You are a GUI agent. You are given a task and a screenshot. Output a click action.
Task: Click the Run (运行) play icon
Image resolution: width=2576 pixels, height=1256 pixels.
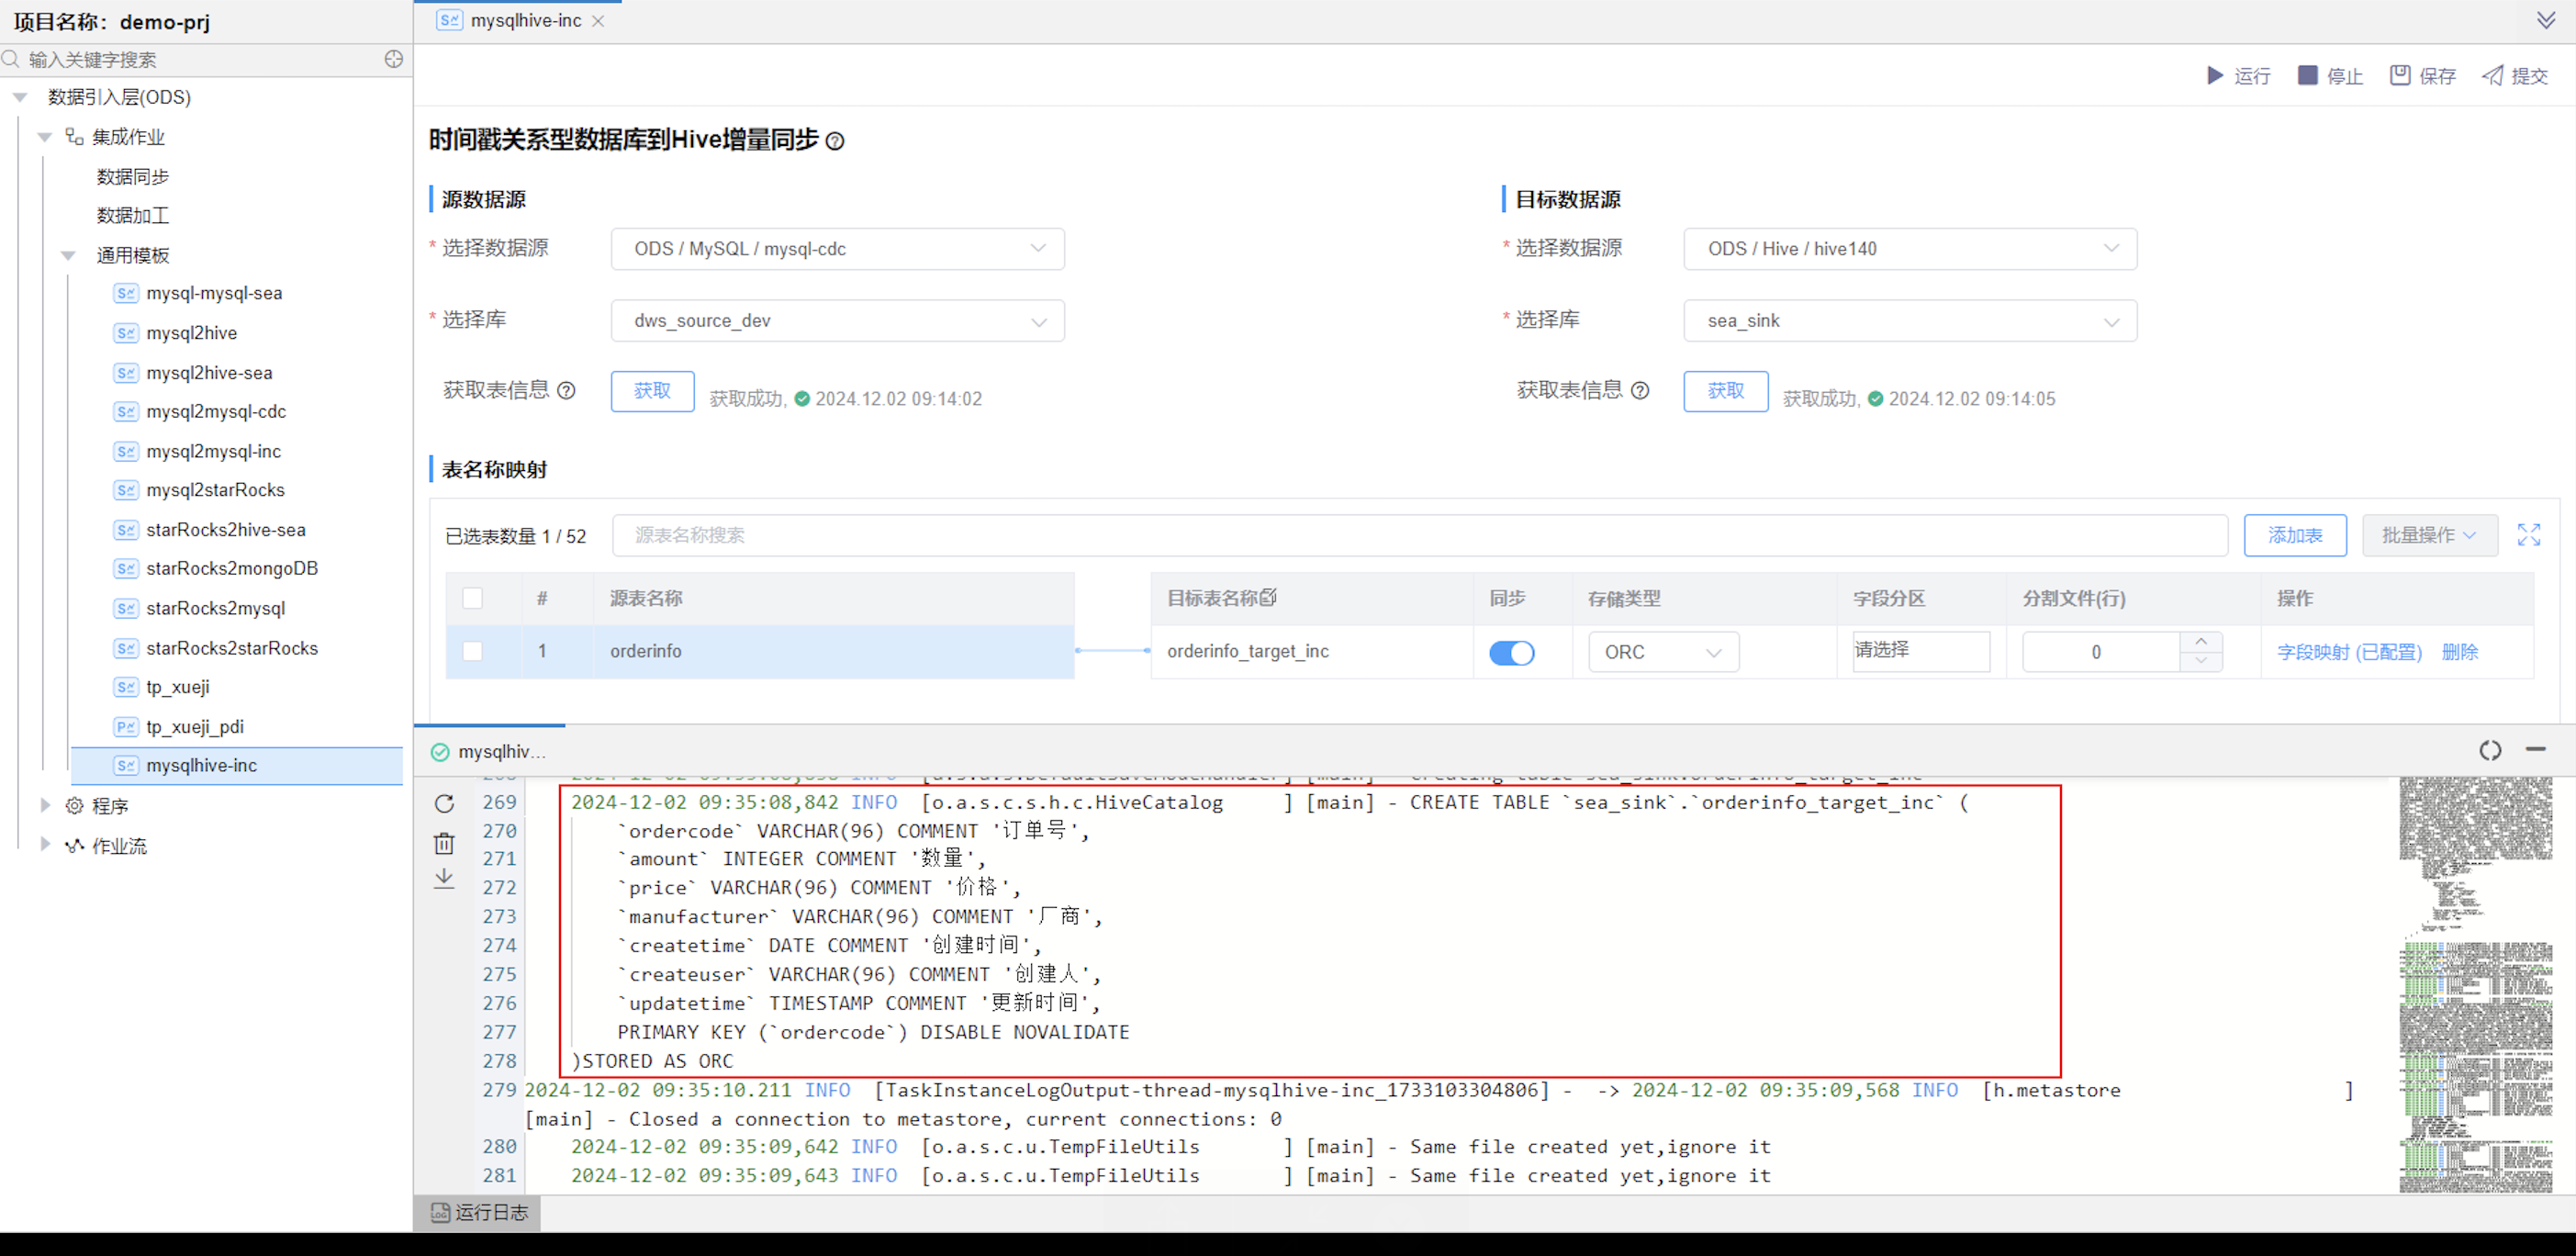[x=2215, y=76]
